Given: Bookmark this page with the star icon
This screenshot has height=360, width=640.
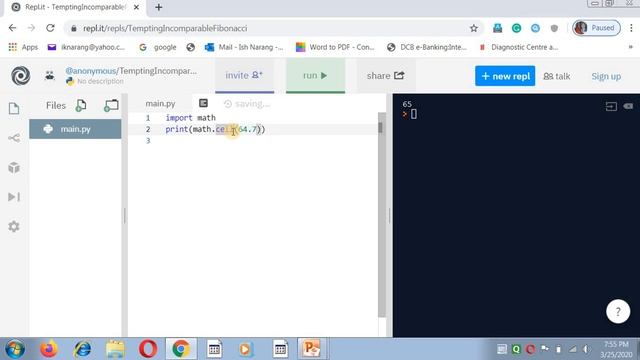Looking at the screenshot, I should (x=473, y=28).
